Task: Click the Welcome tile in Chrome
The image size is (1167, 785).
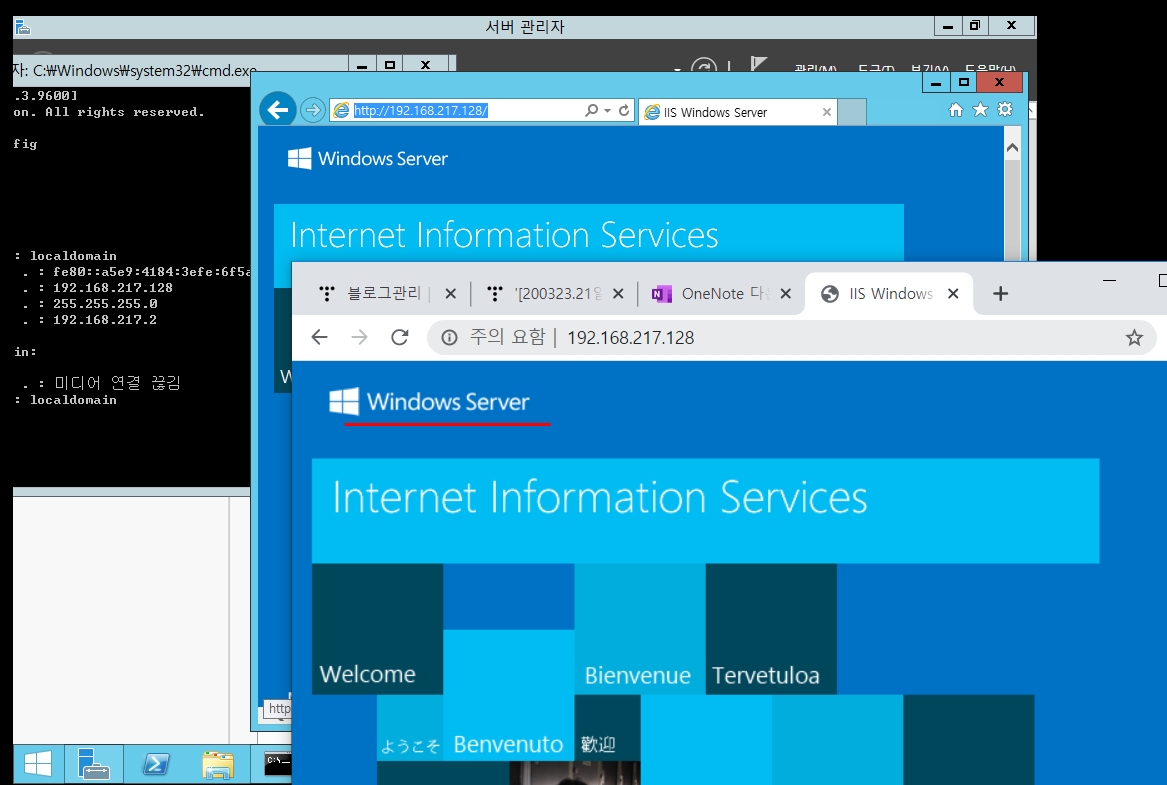Action: click(377, 629)
